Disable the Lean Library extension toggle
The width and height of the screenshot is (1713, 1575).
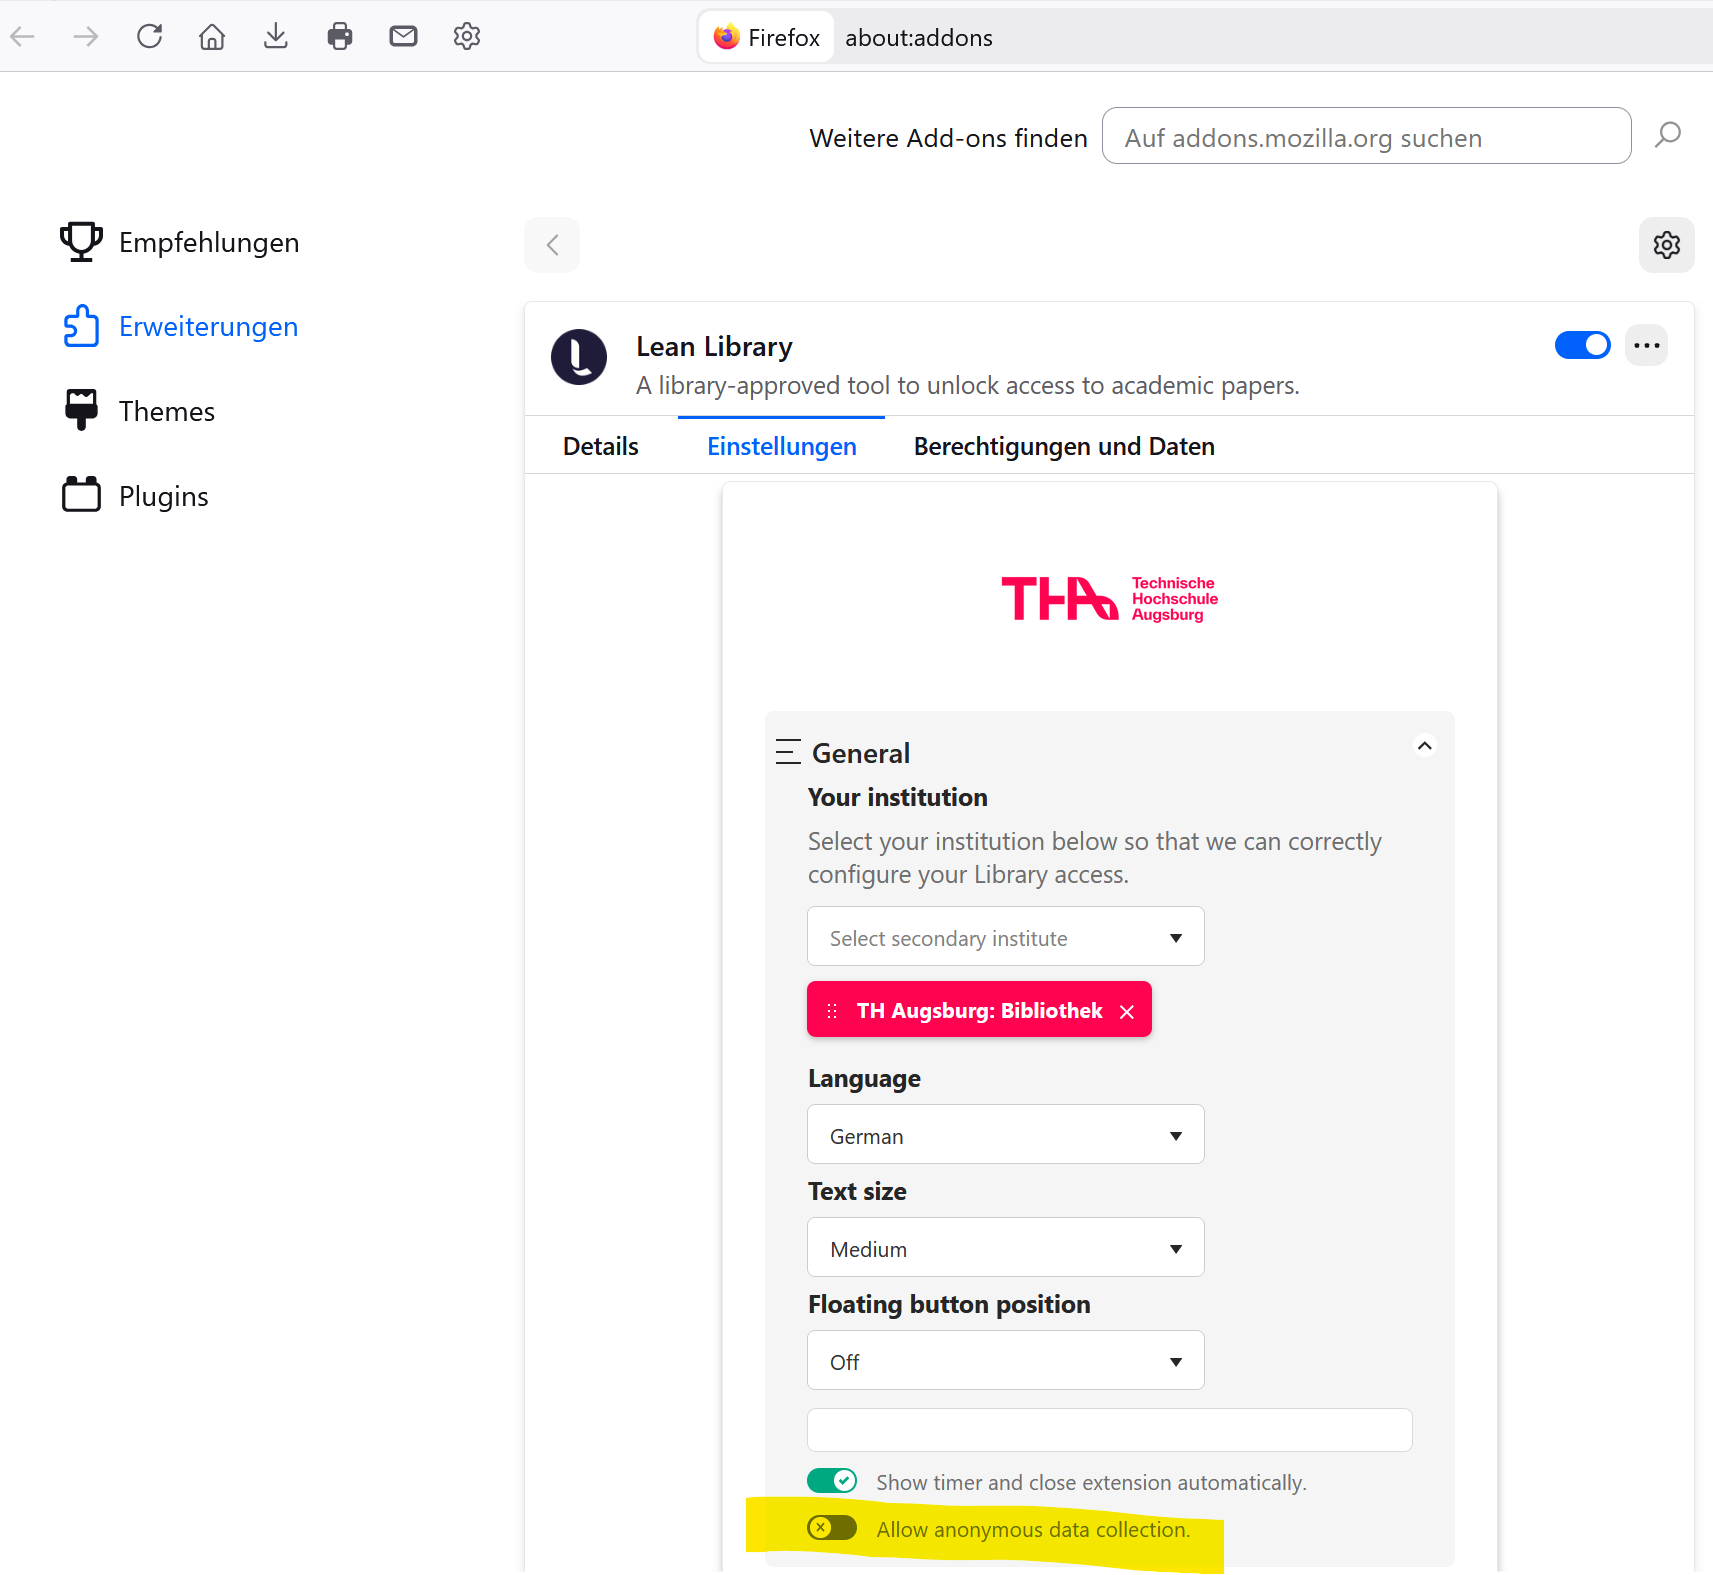tap(1582, 346)
